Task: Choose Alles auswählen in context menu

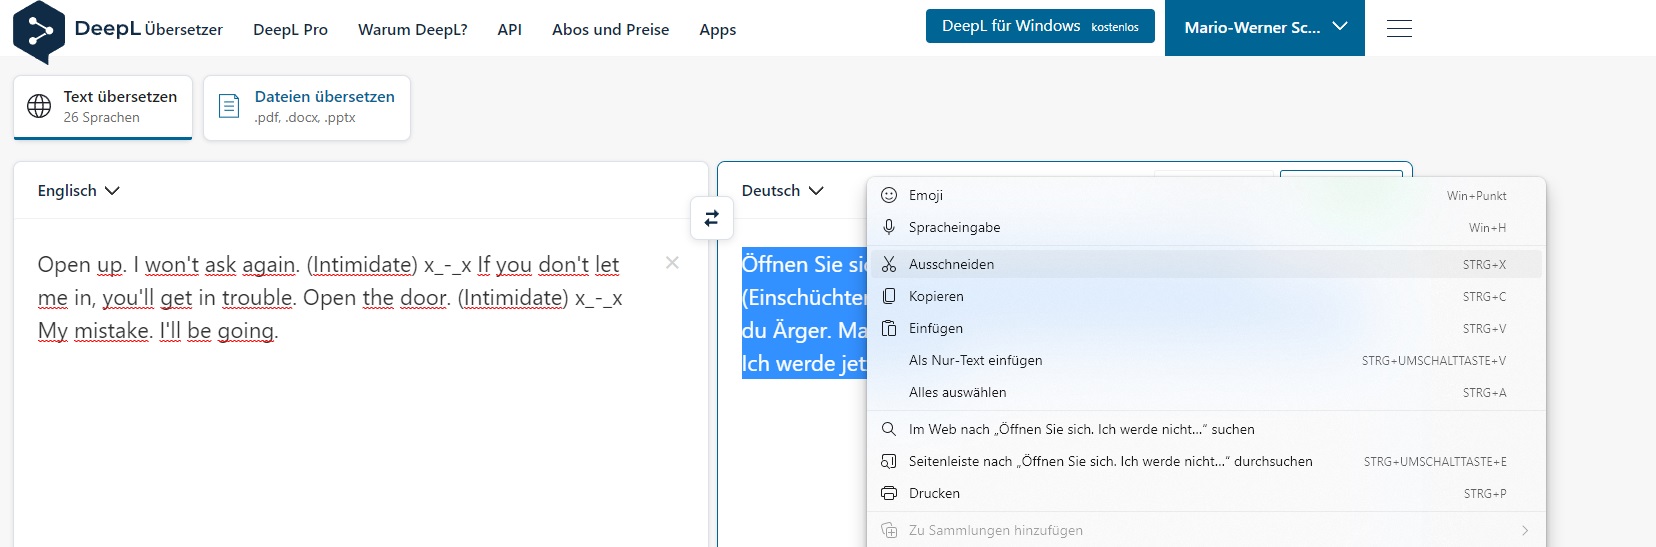Action: click(x=957, y=393)
